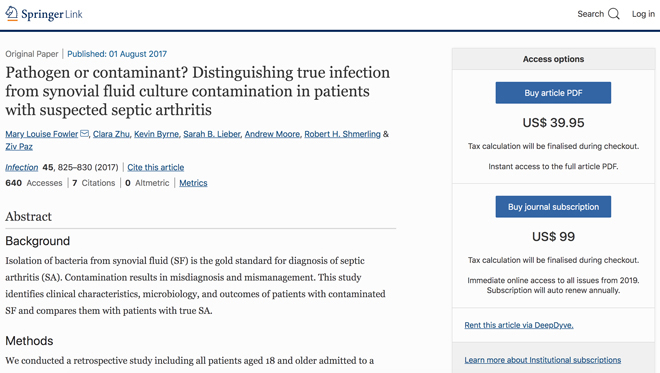Open Mary Louise Fowler's author link

(x=42, y=134)
